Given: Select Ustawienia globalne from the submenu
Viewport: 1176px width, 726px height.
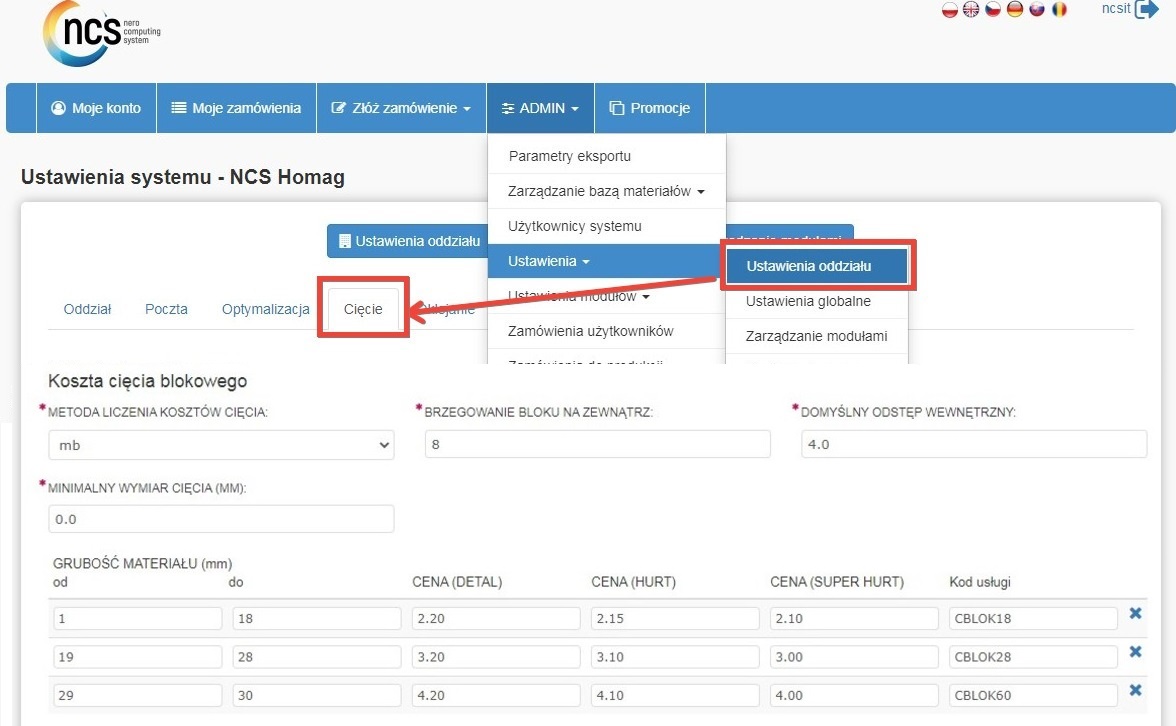Looking at the screenshot, I should click(808, 301).
